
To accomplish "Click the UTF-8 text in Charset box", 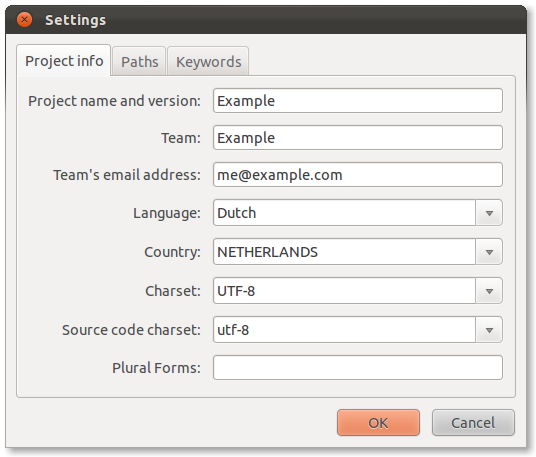I will (236, 291).
